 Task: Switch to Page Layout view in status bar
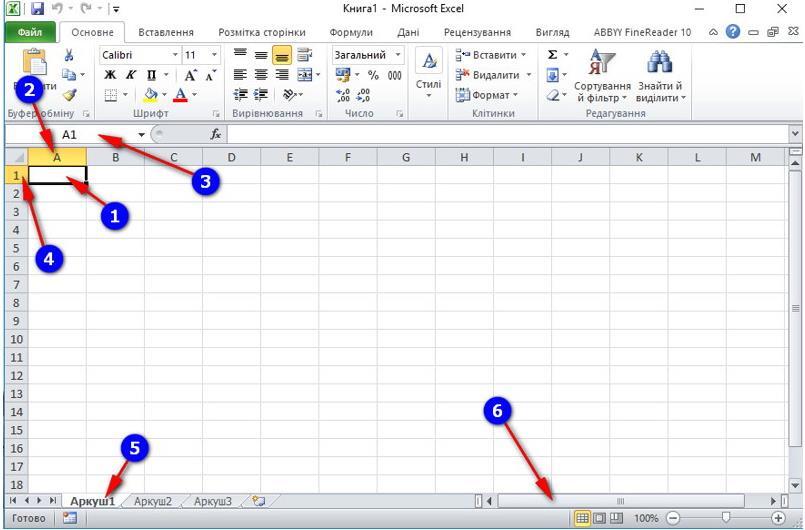(599, 518)
